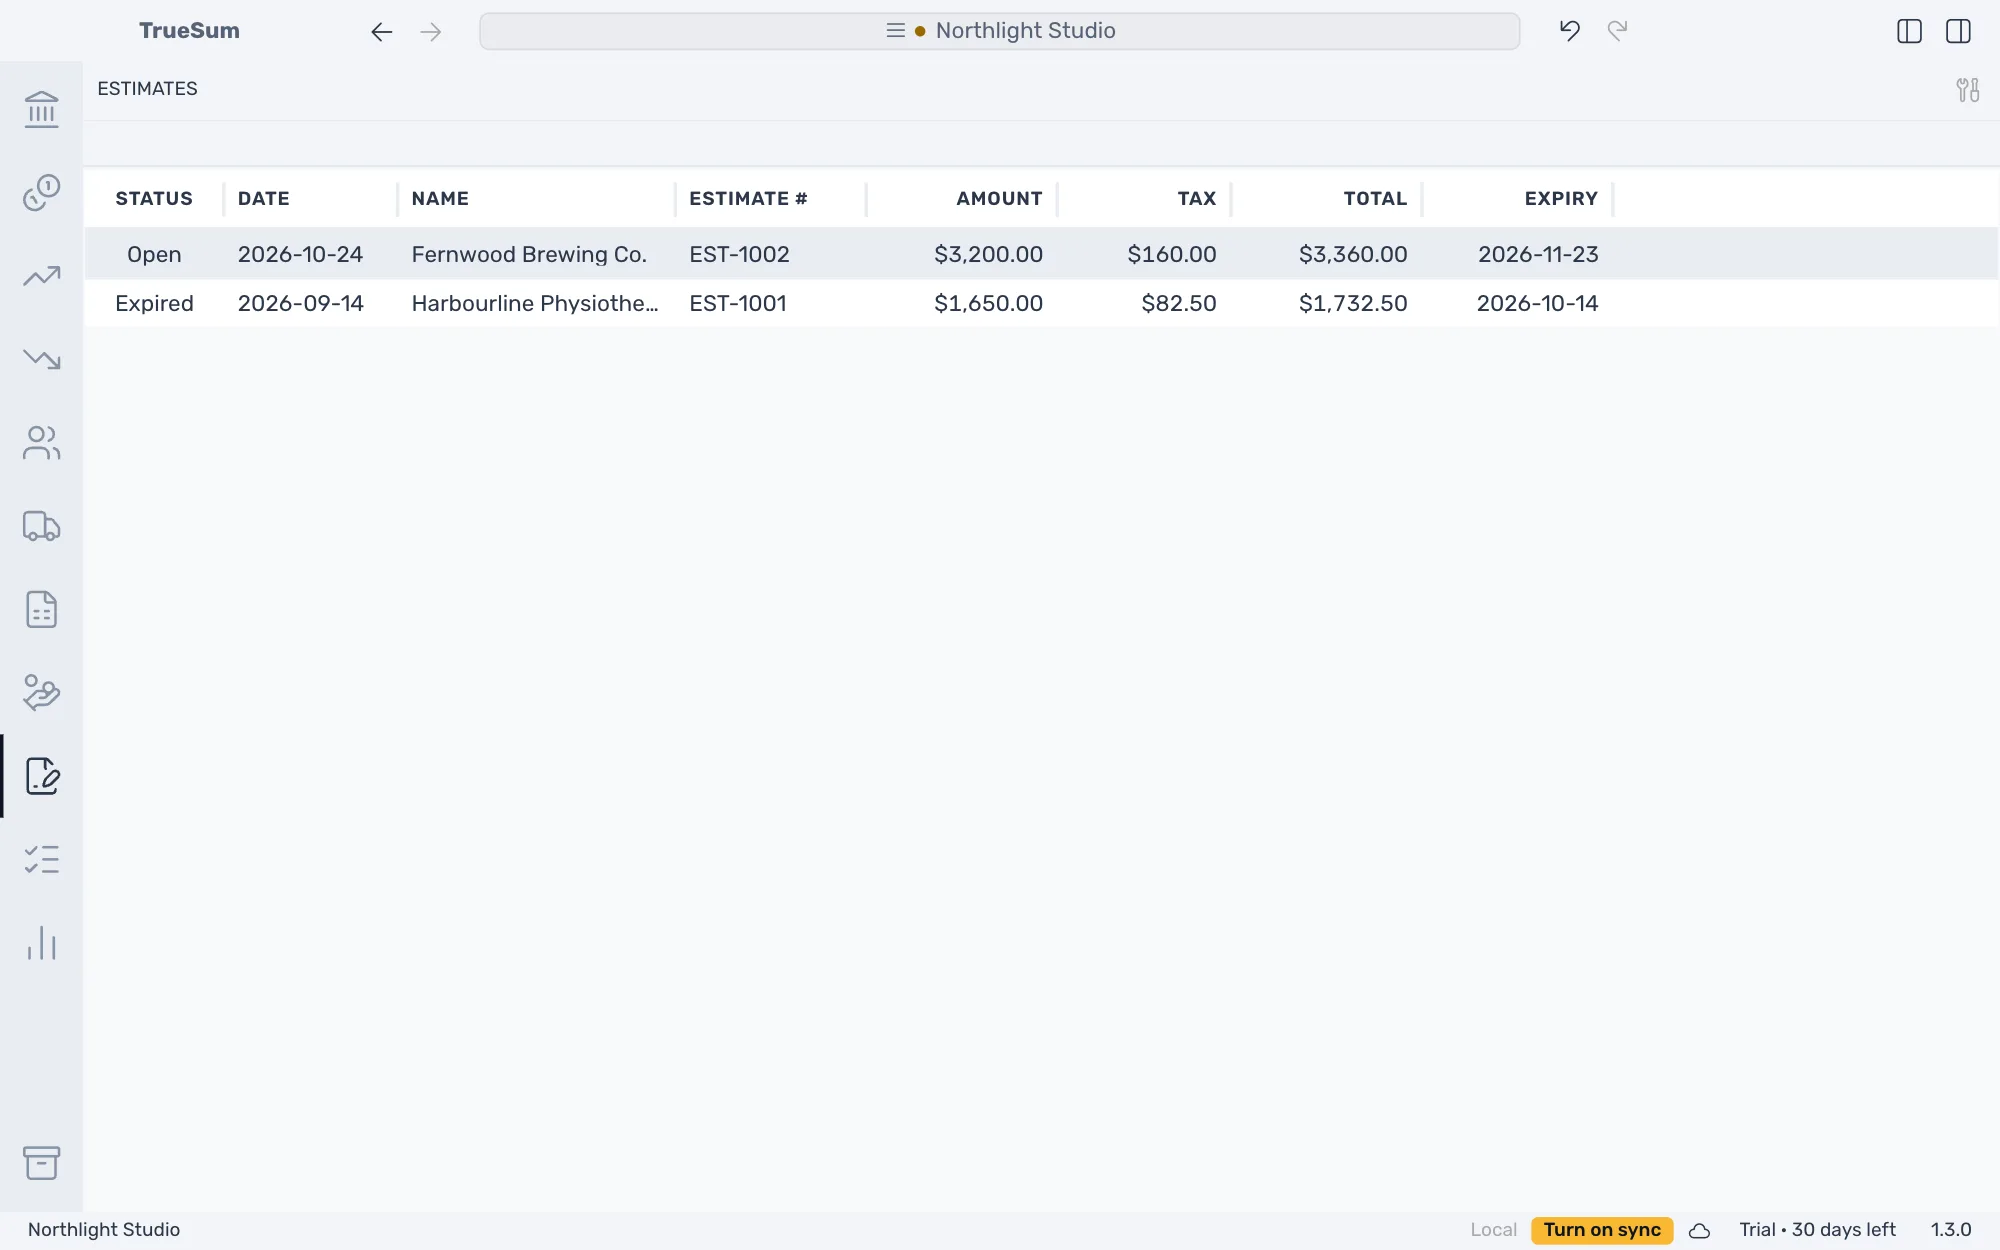Click the cloud sync status icon
This screenshot has height=1250, width=2000.
1699,1230
